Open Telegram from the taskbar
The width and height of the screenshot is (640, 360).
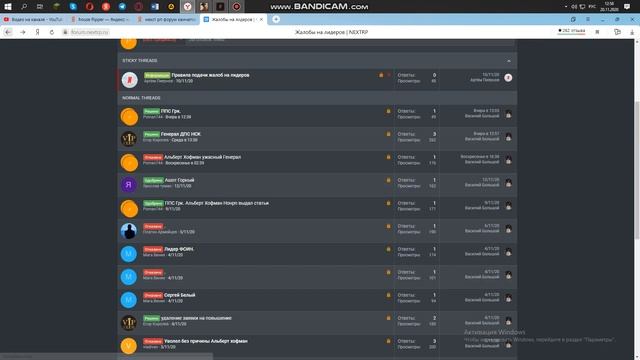[x=122, y=7]
